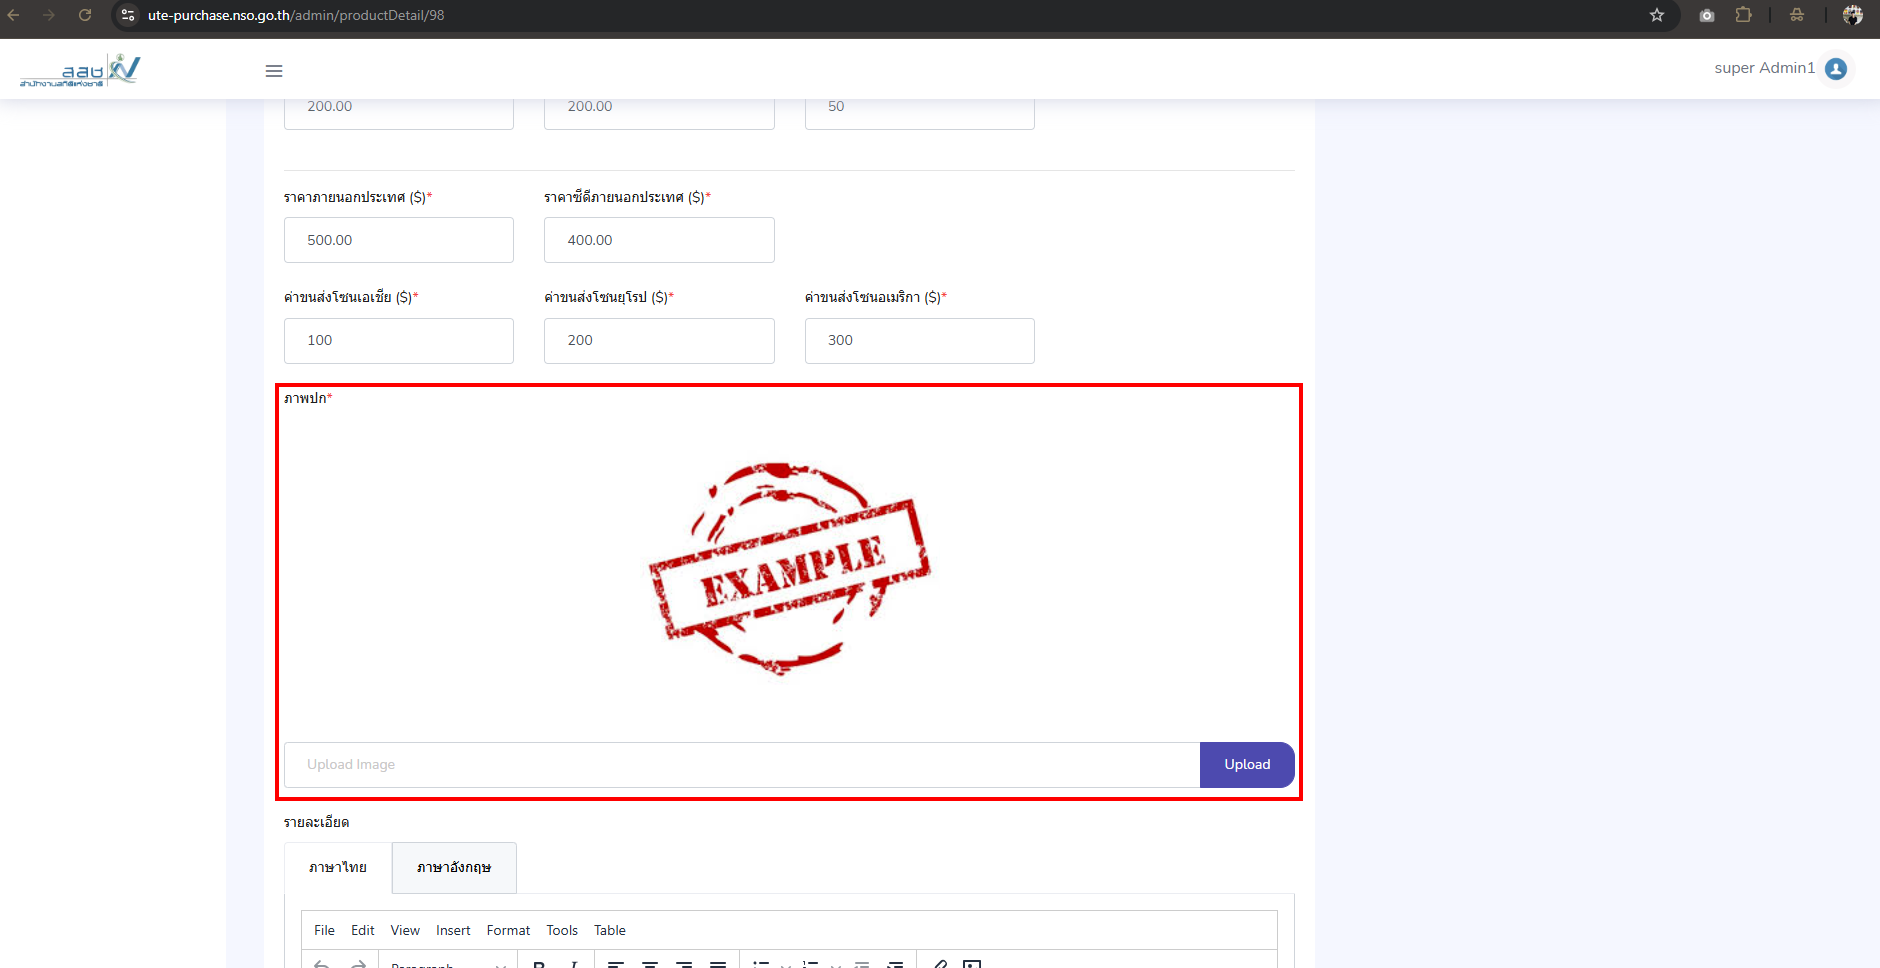Bookmark this page with the star icon
Screen dimensions: 1880x968
(1657, 15)
